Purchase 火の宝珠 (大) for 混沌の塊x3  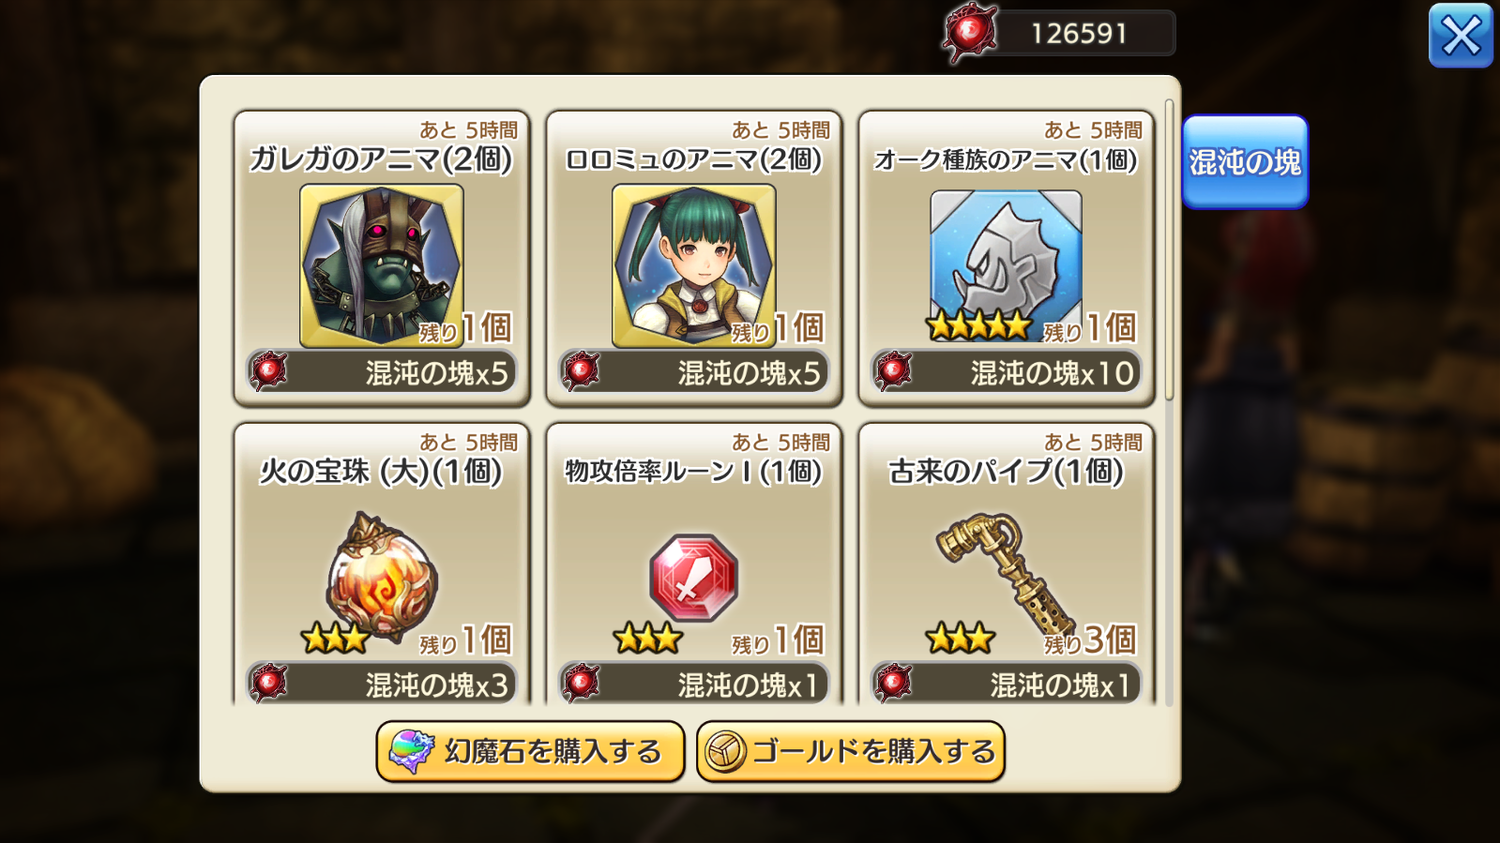point(382,684)
